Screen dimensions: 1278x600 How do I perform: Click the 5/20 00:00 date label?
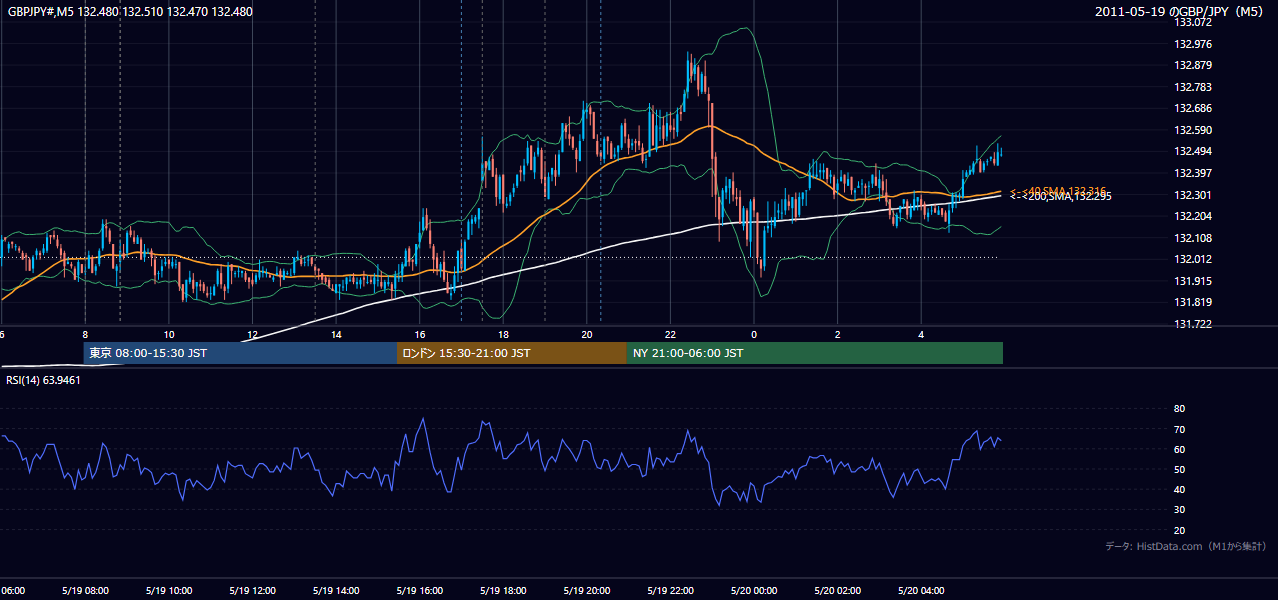[x=754, y=591]
